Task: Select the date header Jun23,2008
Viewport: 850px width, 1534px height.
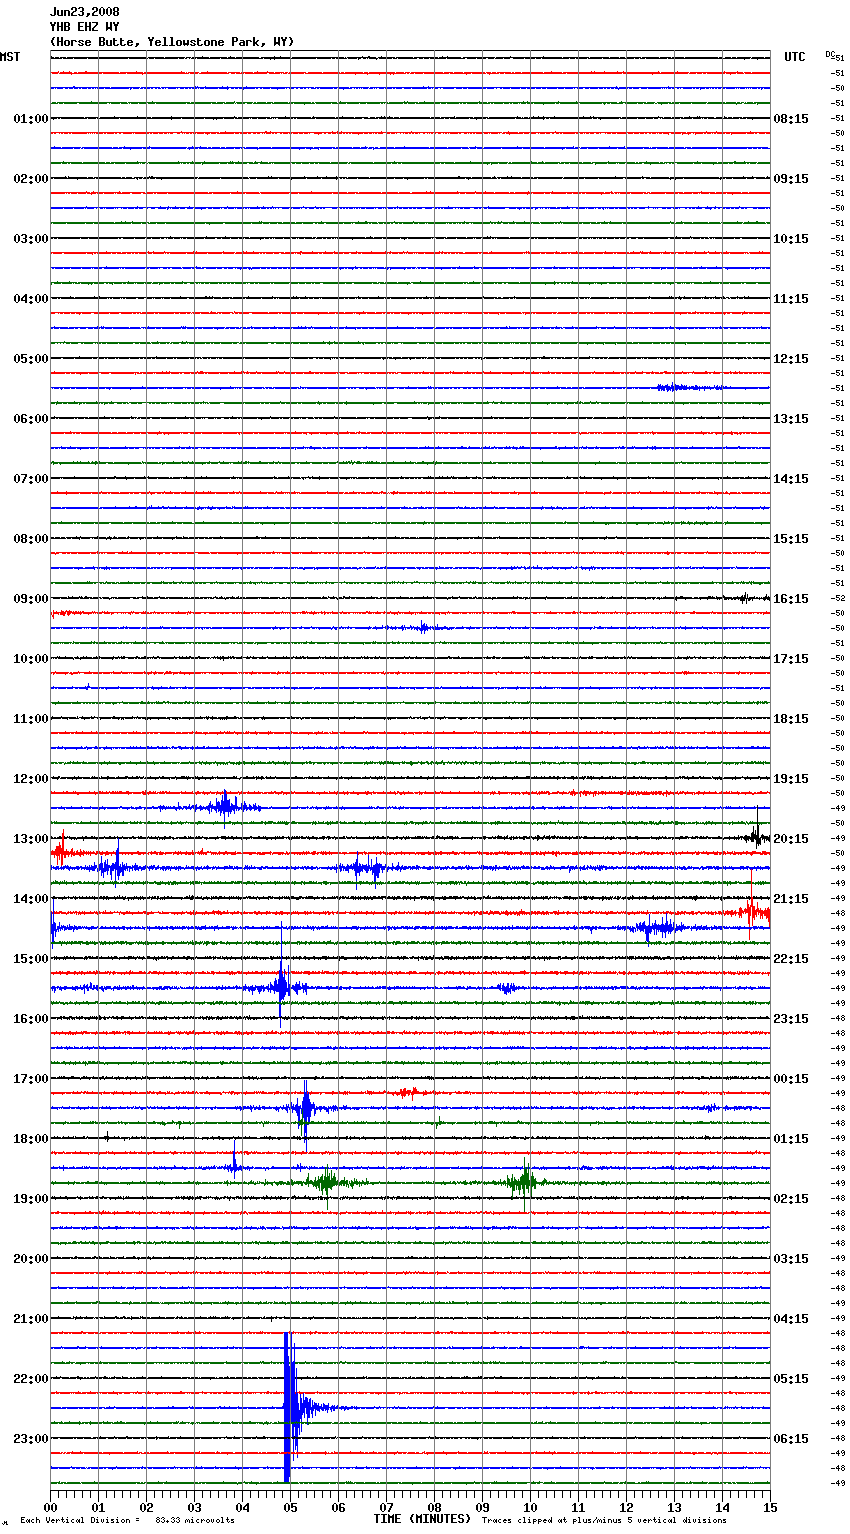Action: 85,12
